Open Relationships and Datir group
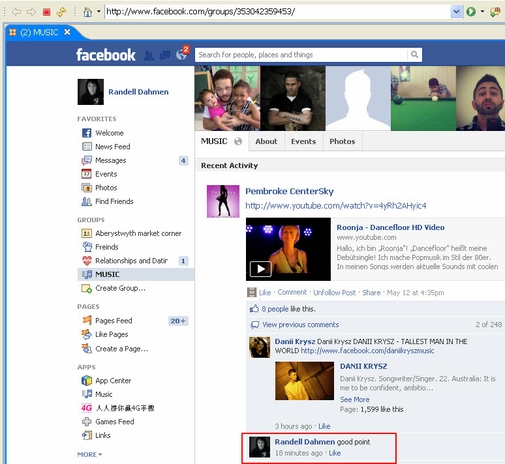 pos(131,261)
